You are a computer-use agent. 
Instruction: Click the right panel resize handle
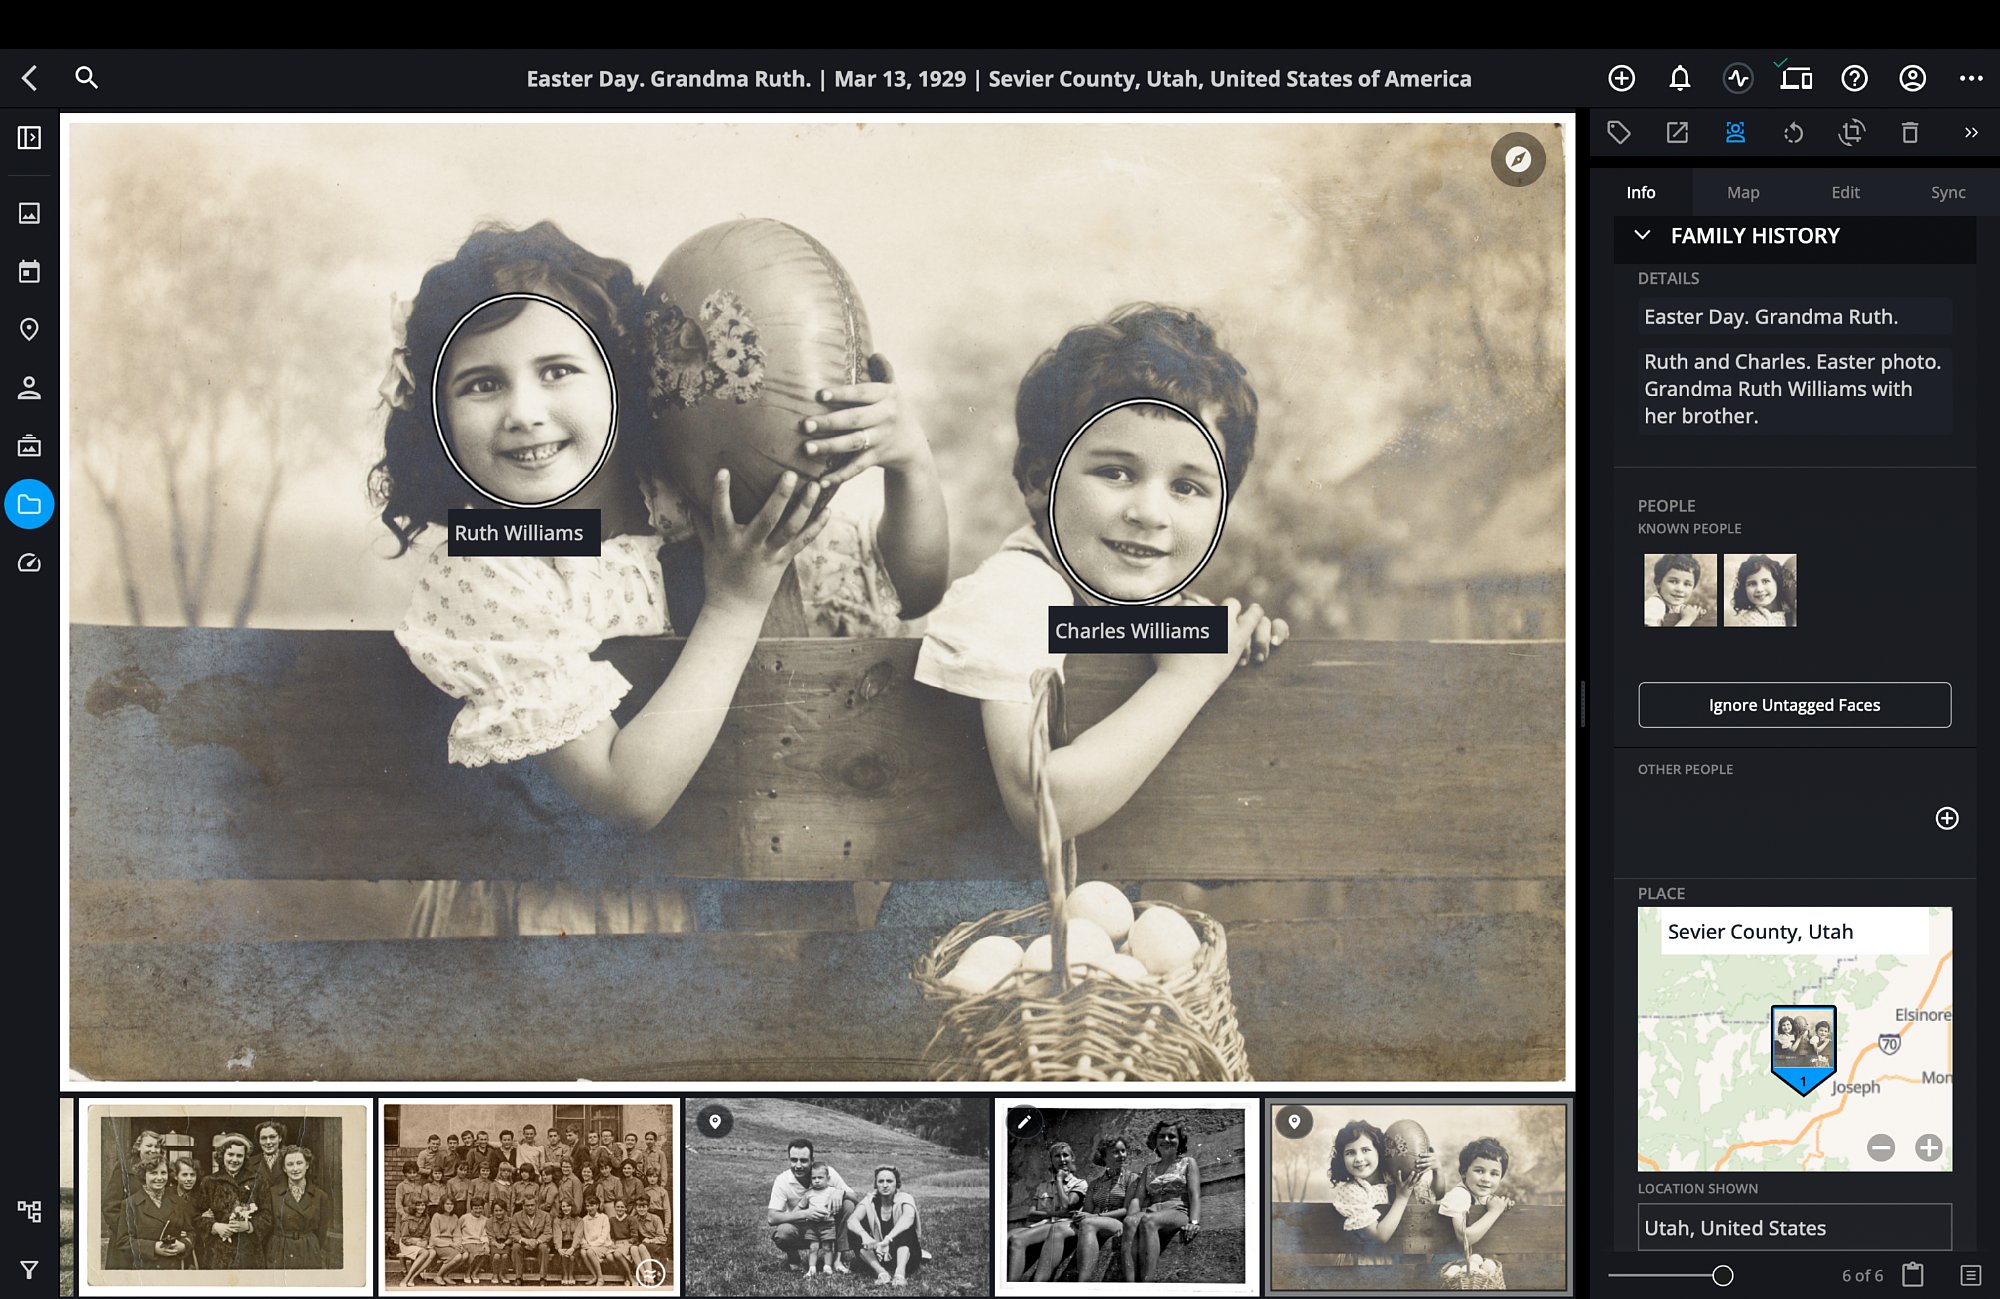click(1582, 704)
